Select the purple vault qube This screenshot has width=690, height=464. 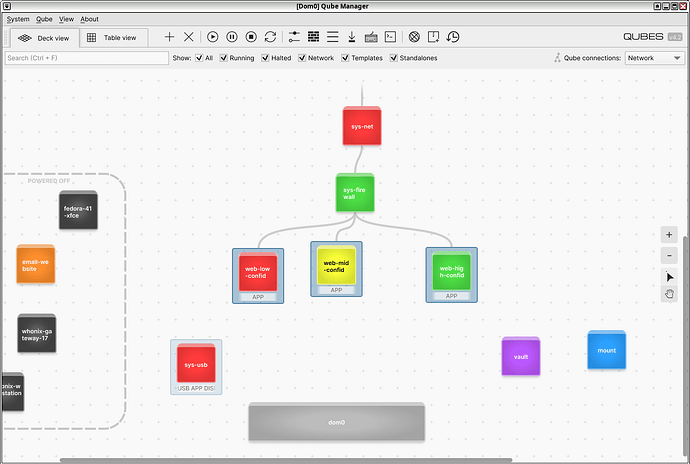pyautogui.click(x=521, y=356)
